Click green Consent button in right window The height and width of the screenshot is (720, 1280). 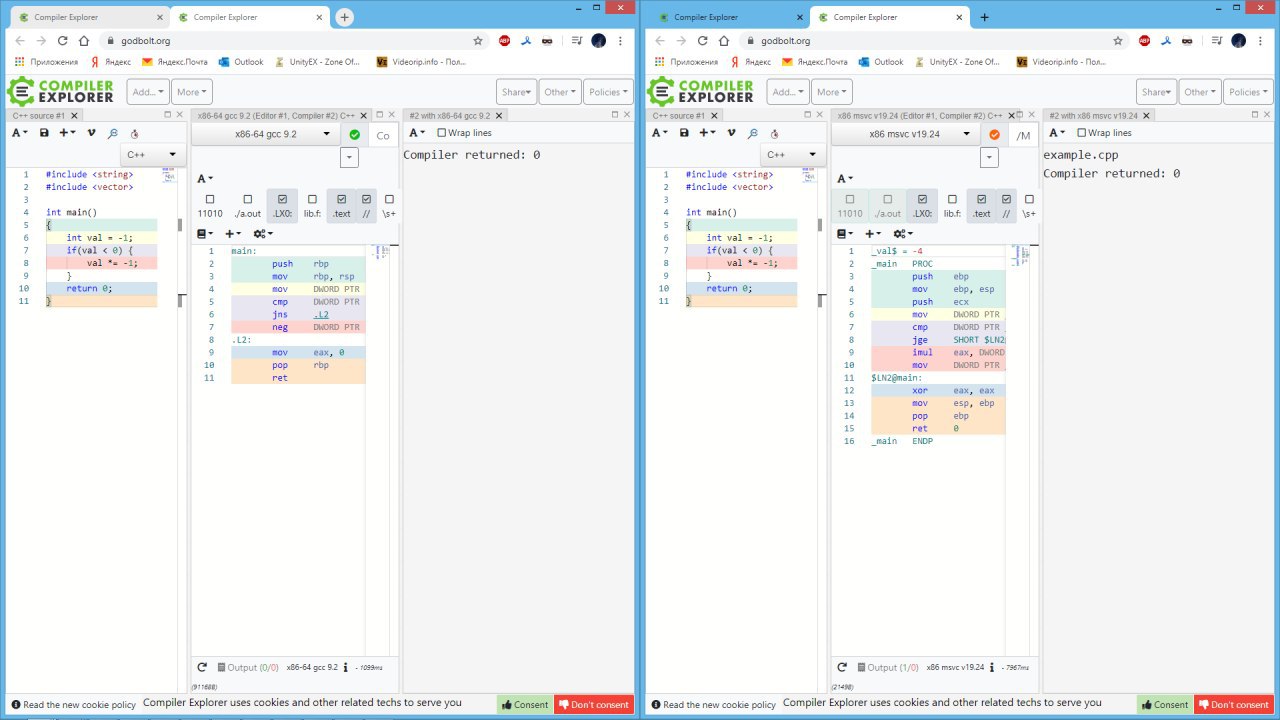coord(1164,704)
